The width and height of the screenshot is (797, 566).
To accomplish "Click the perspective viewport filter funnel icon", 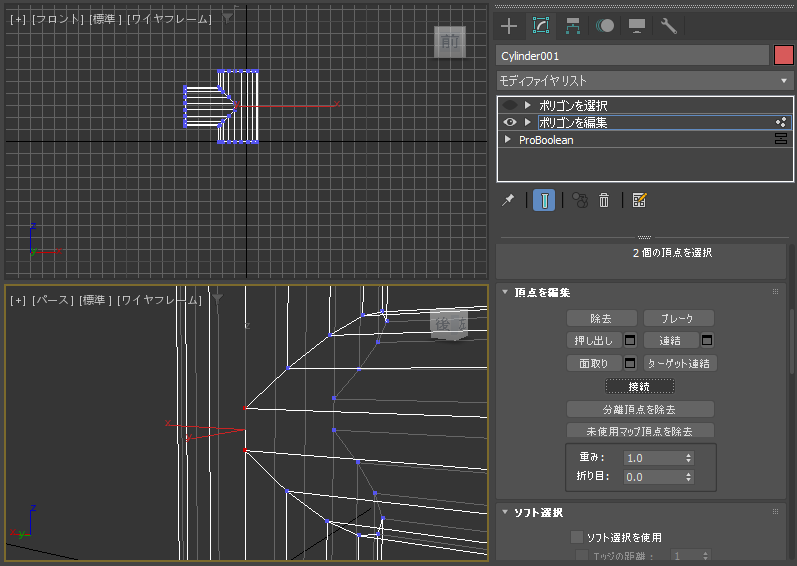I will click(217, 299).
